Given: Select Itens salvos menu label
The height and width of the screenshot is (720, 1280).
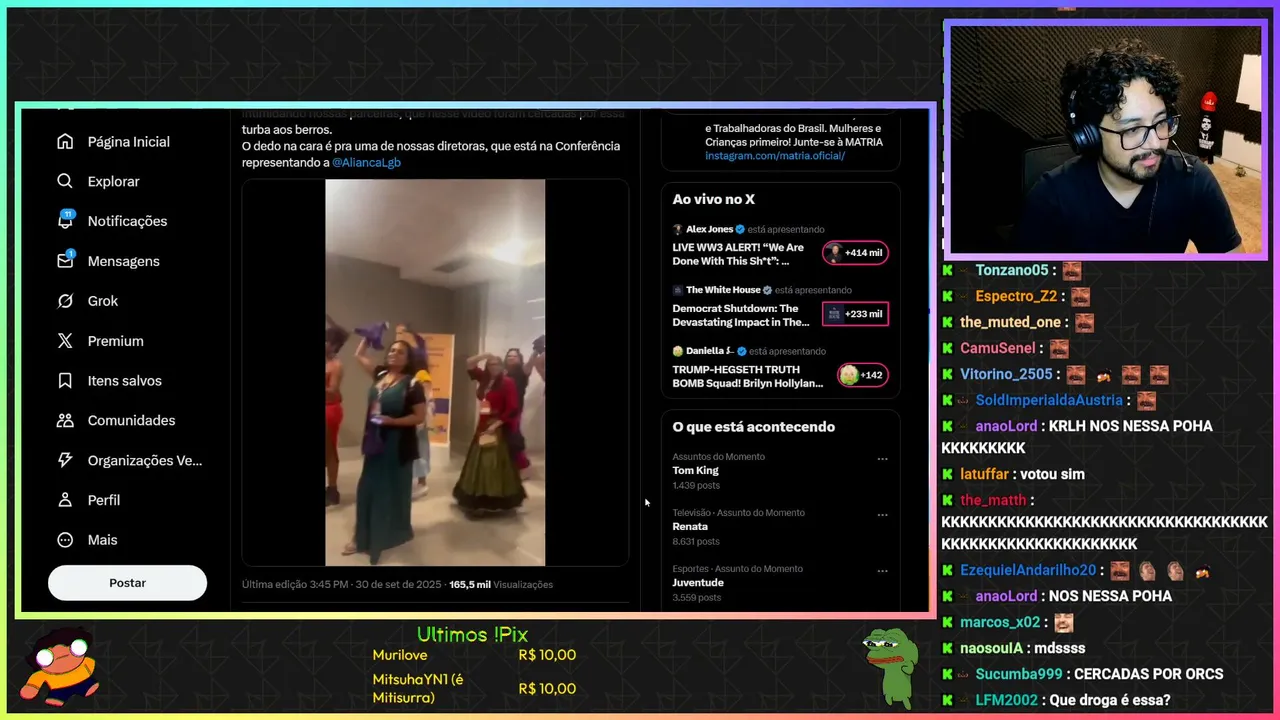Looking at the screenshot, I should [x=125, y=381].
